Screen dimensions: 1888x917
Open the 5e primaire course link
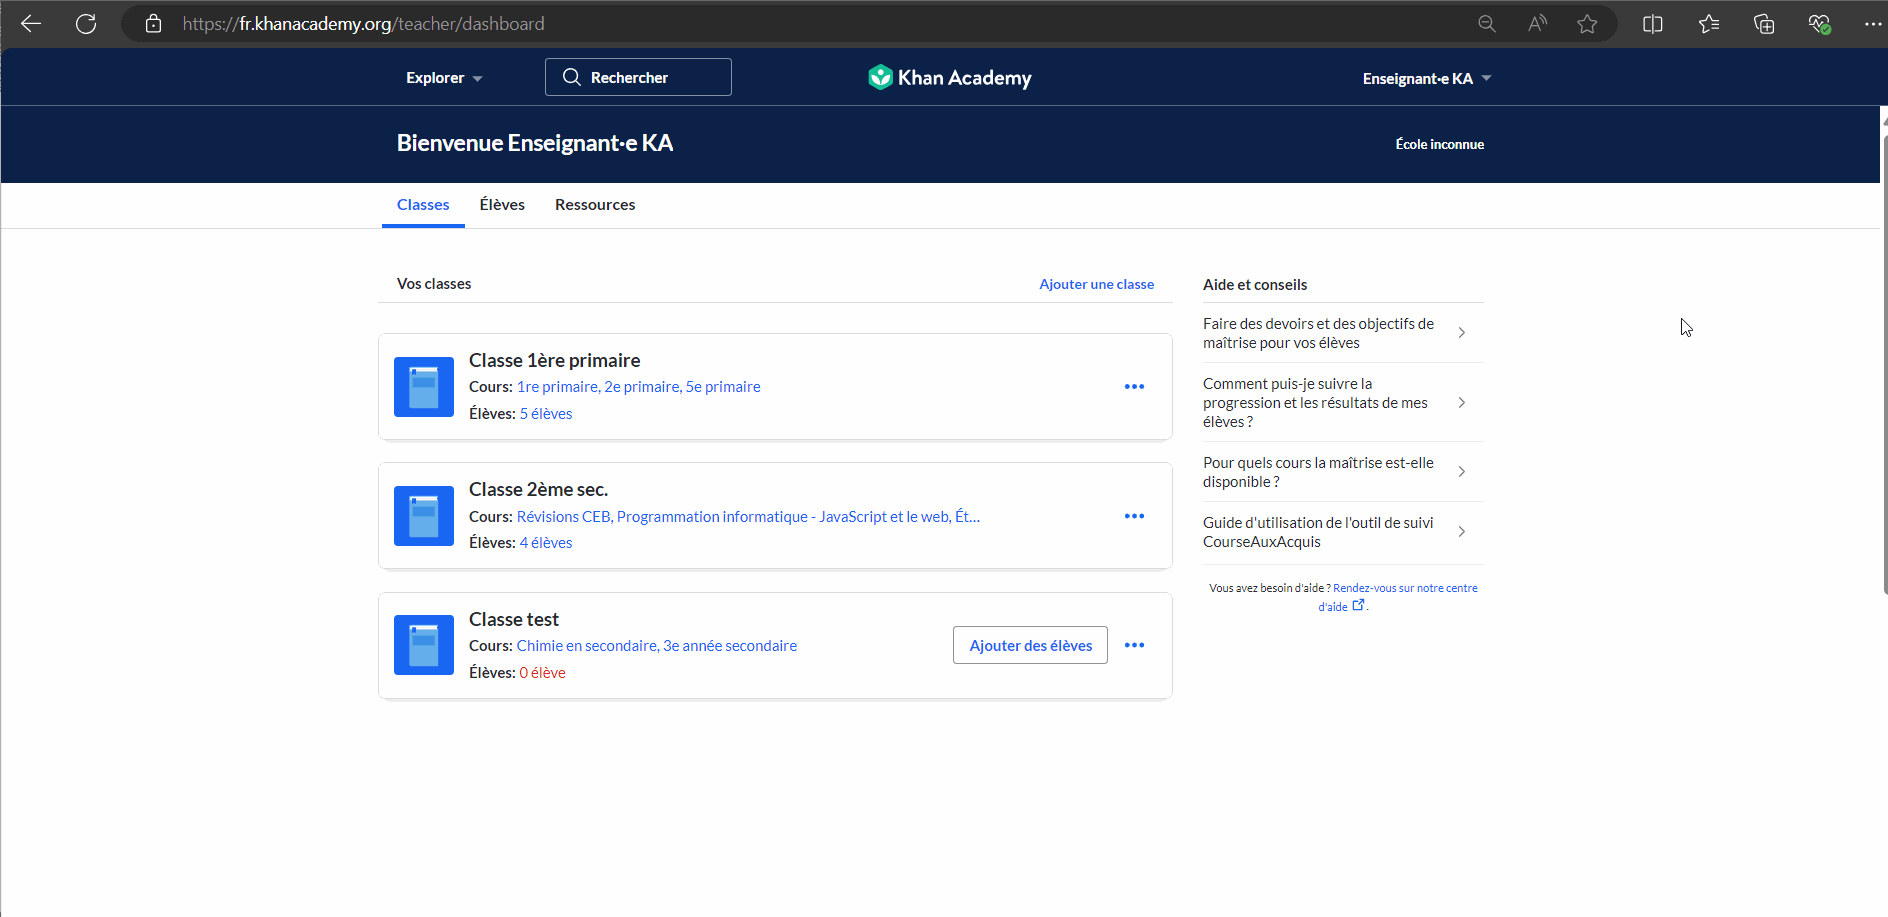(x=723, y=387)
